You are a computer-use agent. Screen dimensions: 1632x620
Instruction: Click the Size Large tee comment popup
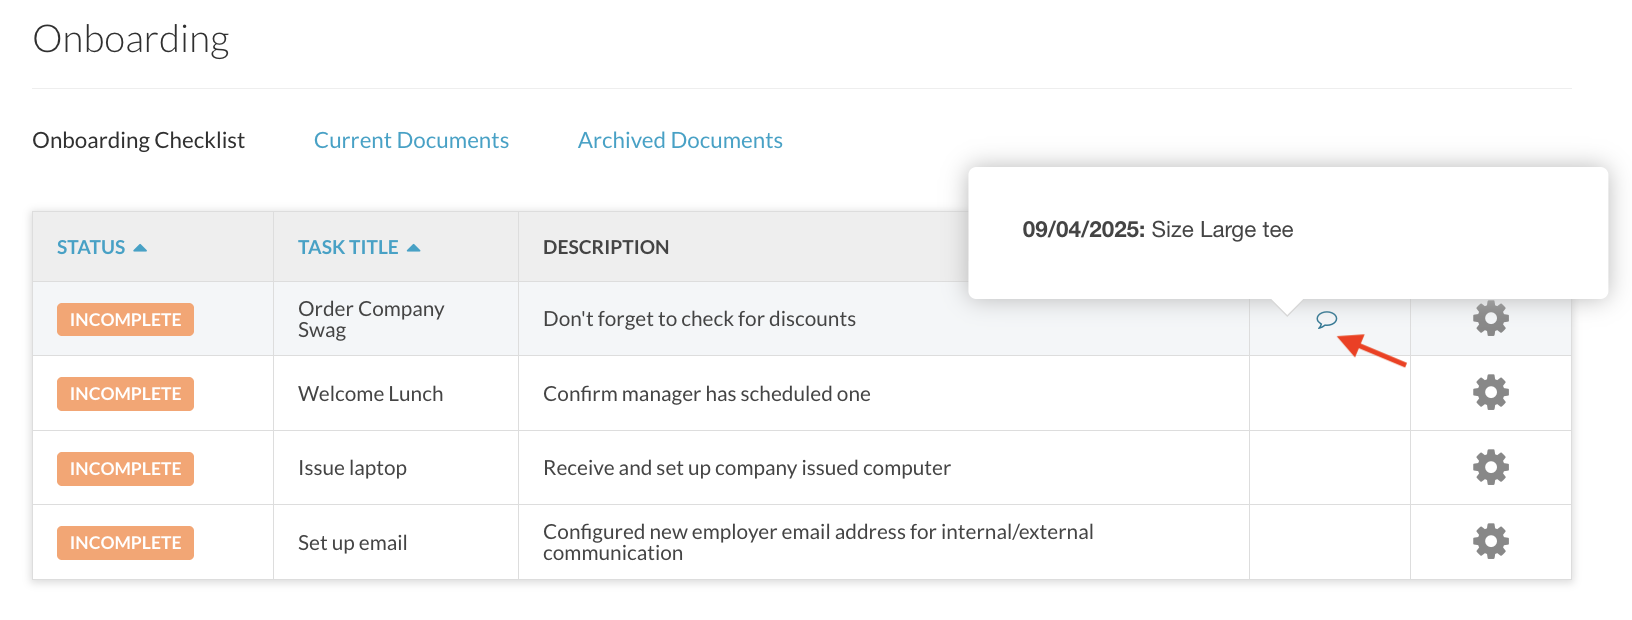tap(1288, 232)
